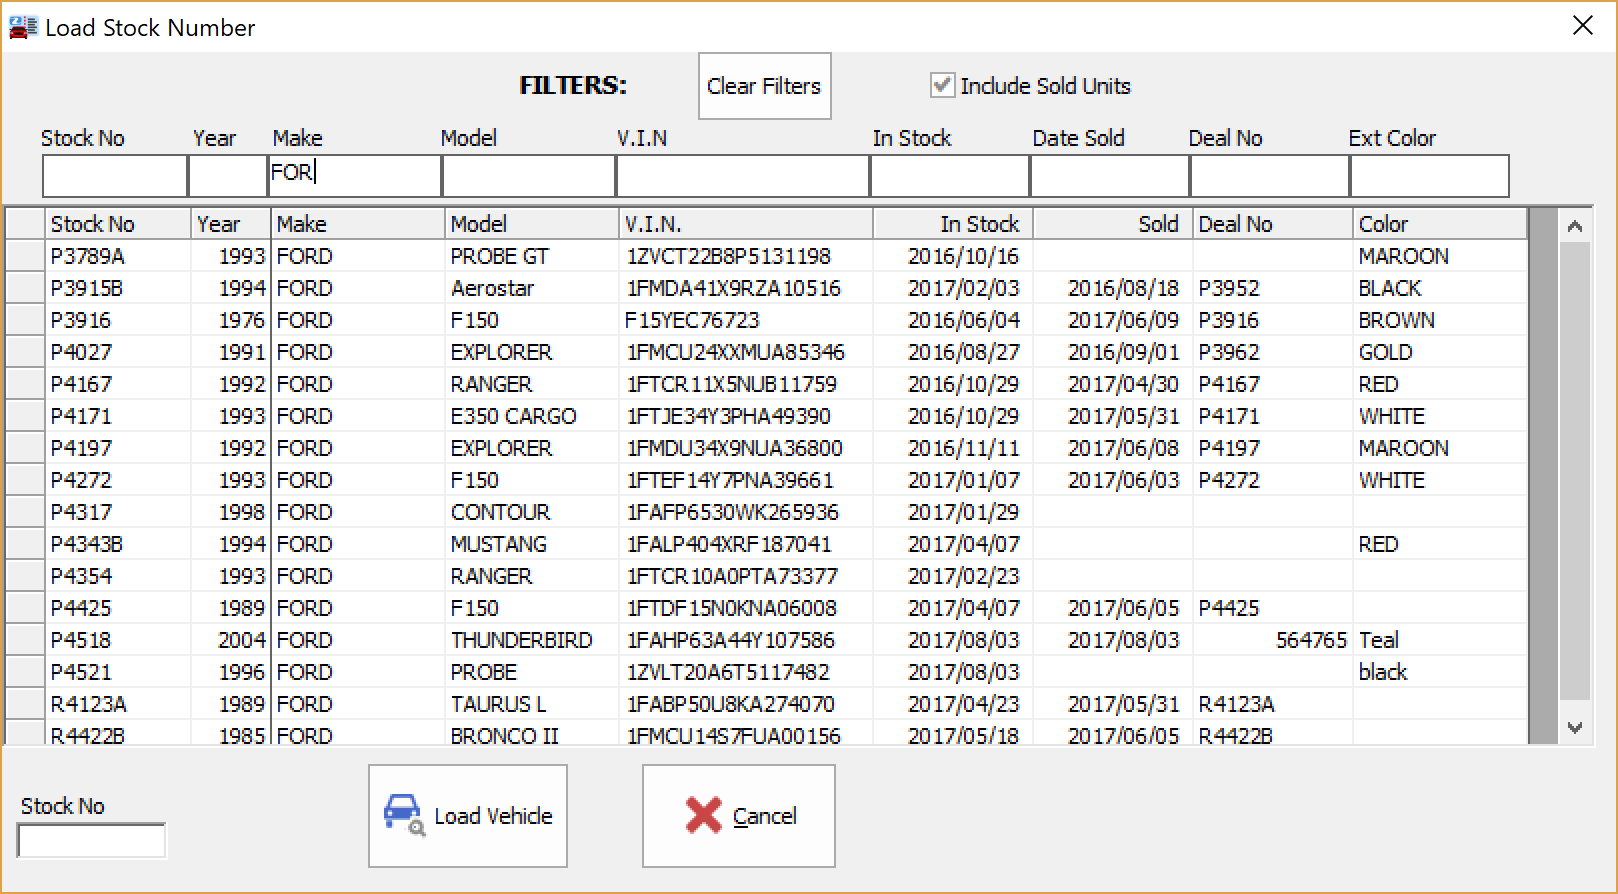Click model cell CONTOUR
Image resolution: width=1618 pixels, height=894 pixels.
(x=501, y=512)
